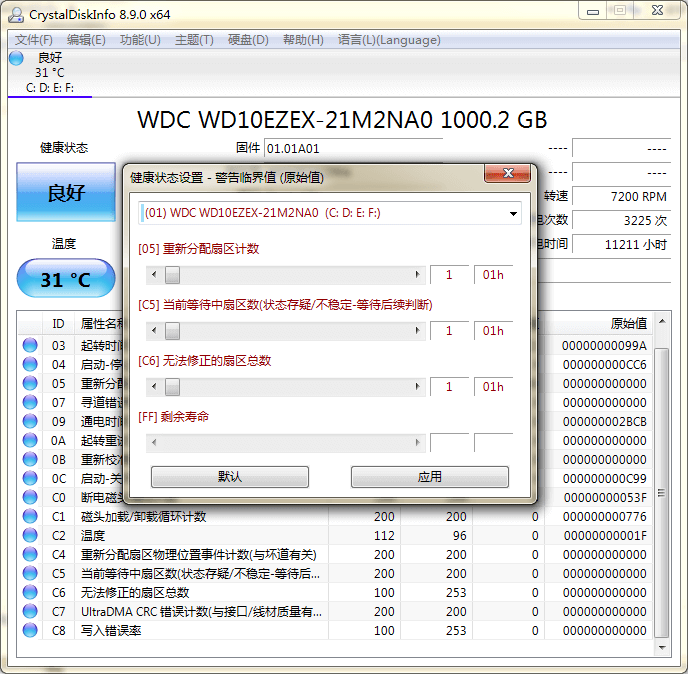Image resolution: width=688 pixels, height=674 pixels.
Task: Click the 应用 button
Action: tap(430, 477)
